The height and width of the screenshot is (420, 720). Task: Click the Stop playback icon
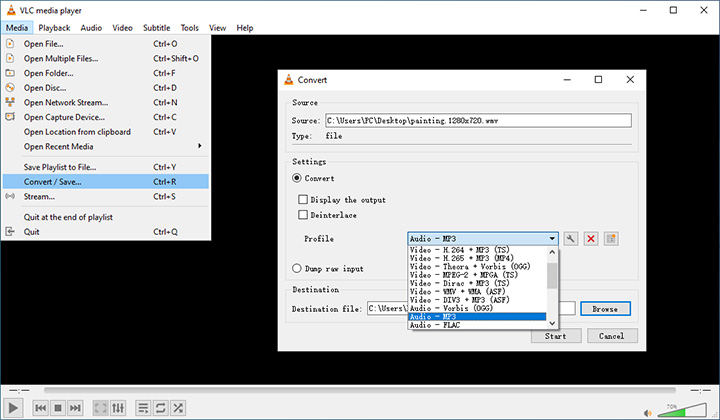click(58, 408)
